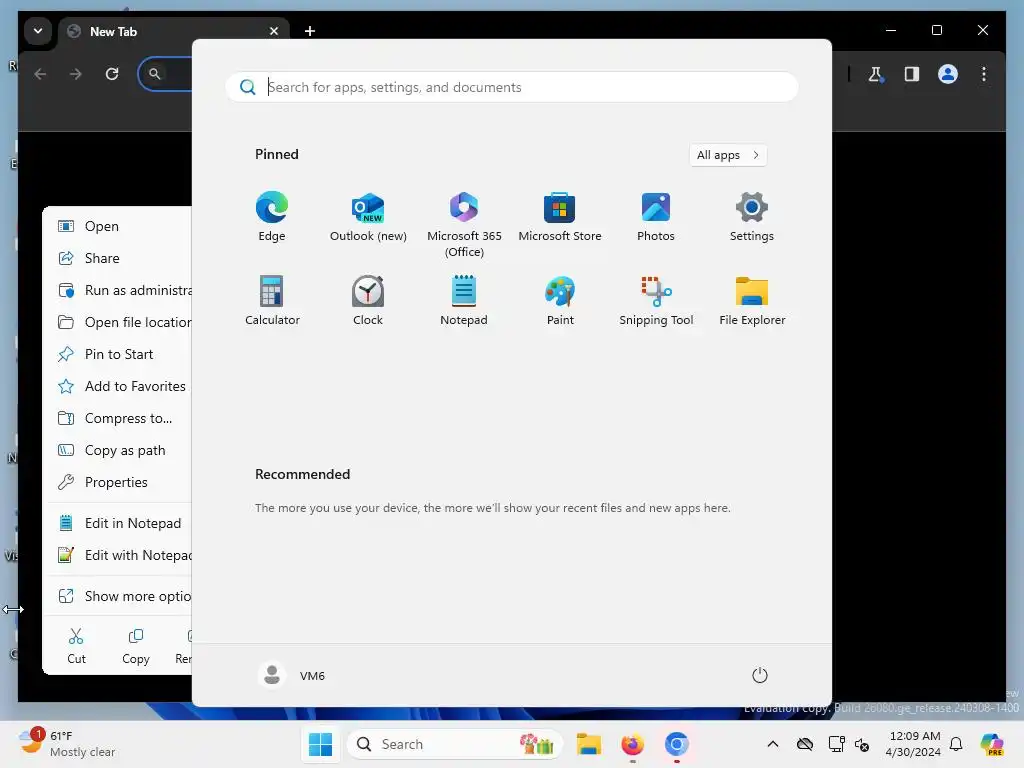Open the notifications bell icon

click(956, 744)
